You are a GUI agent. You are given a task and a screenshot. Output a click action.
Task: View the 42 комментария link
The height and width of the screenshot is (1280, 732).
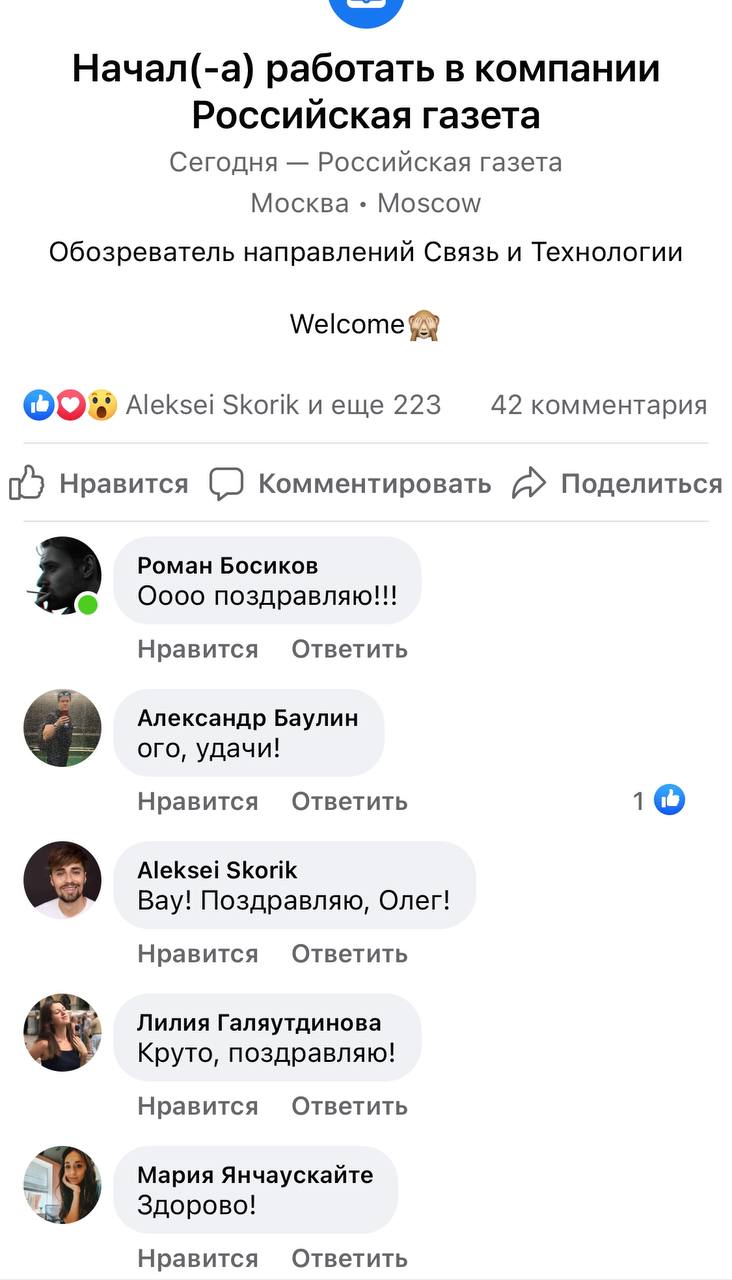click(599, 405)
